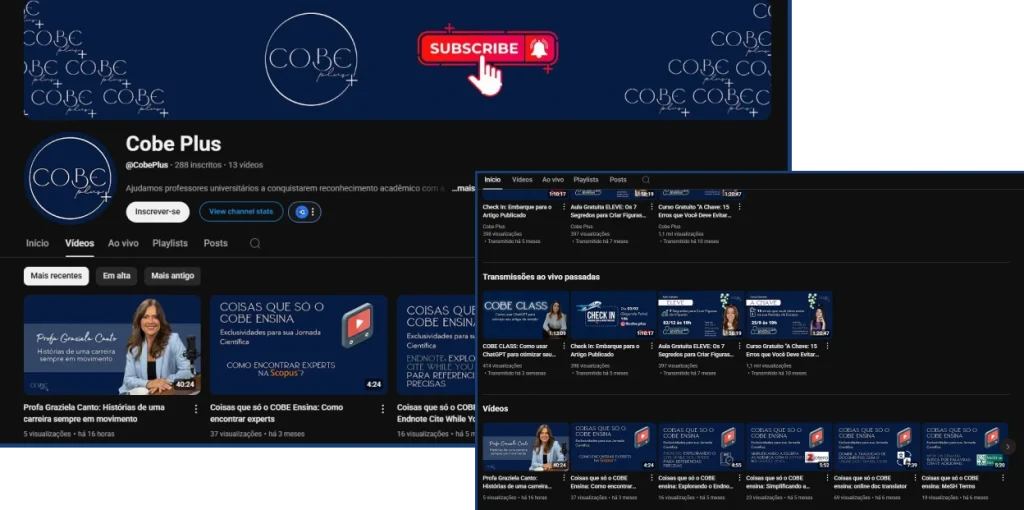Open 'Transmissões ao vivo passadas' section heading
Image resolution: width=1024 pixels, height=510 pixels.
click(x=541, y=277)
